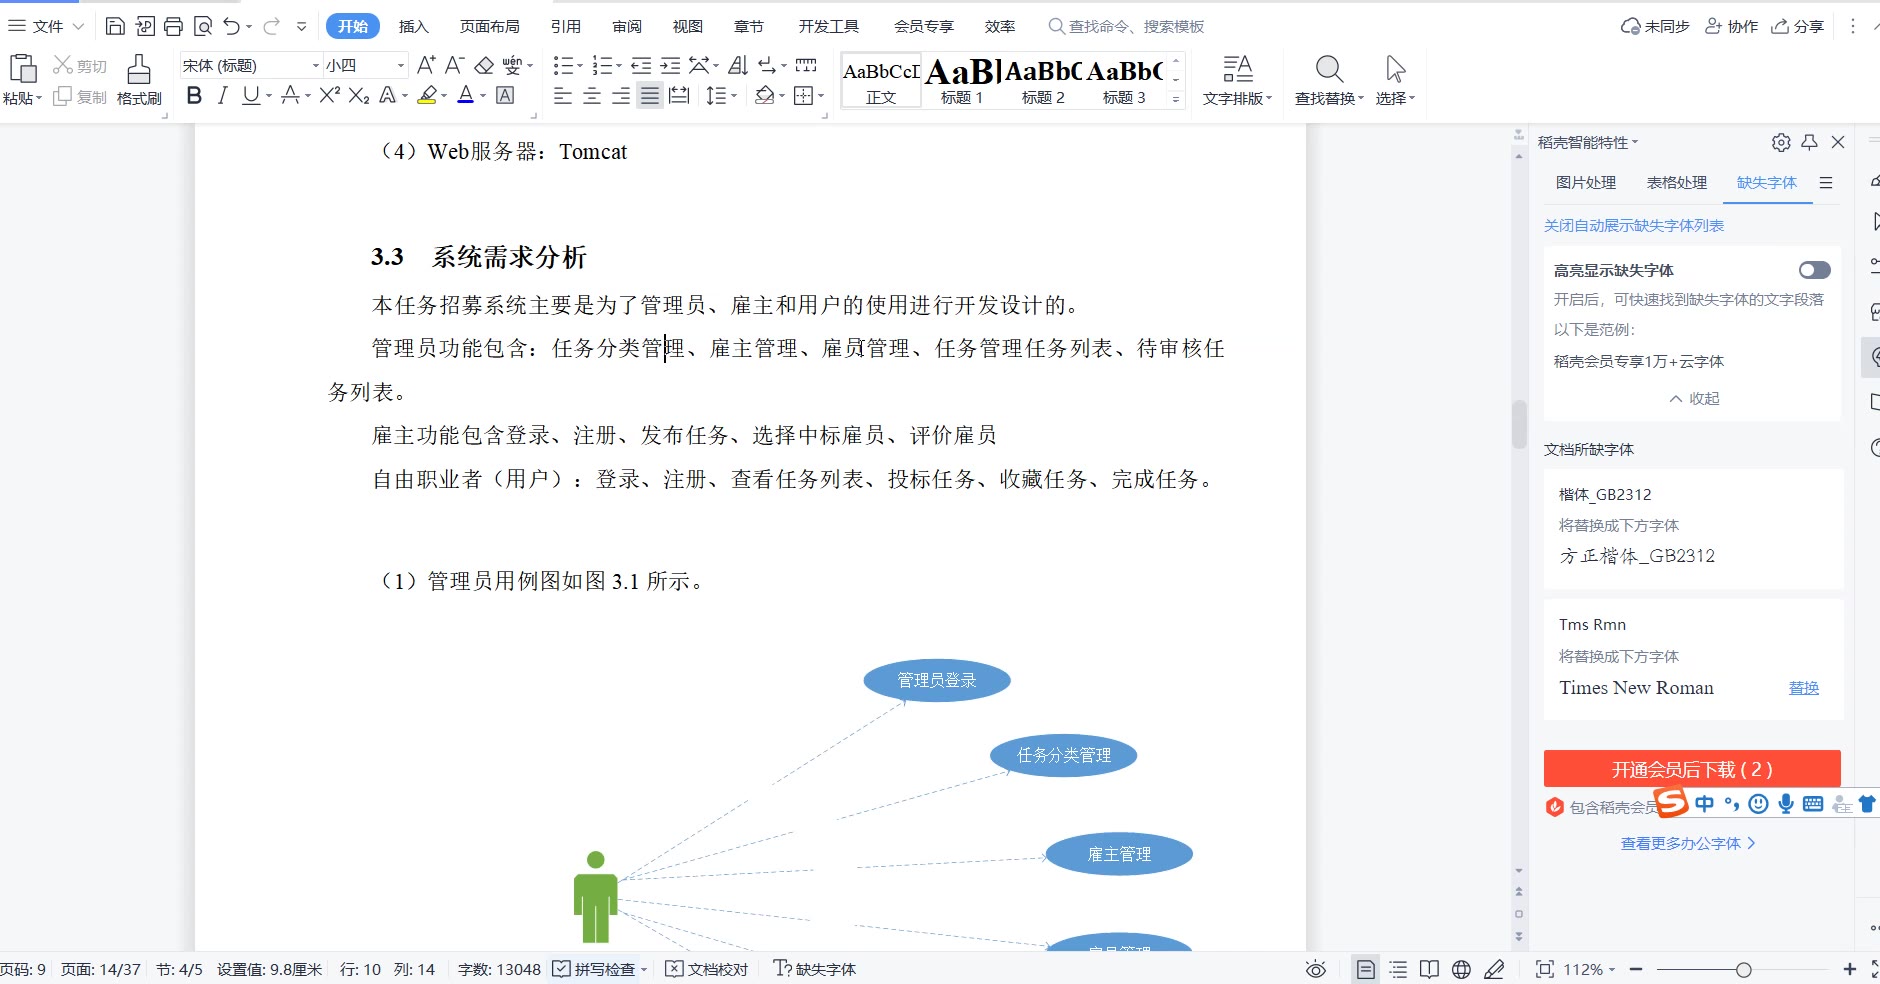This screenshot has height=984, width=1880.
Task: Open zoom percentage 112% dropdown
Action: 1589,969
